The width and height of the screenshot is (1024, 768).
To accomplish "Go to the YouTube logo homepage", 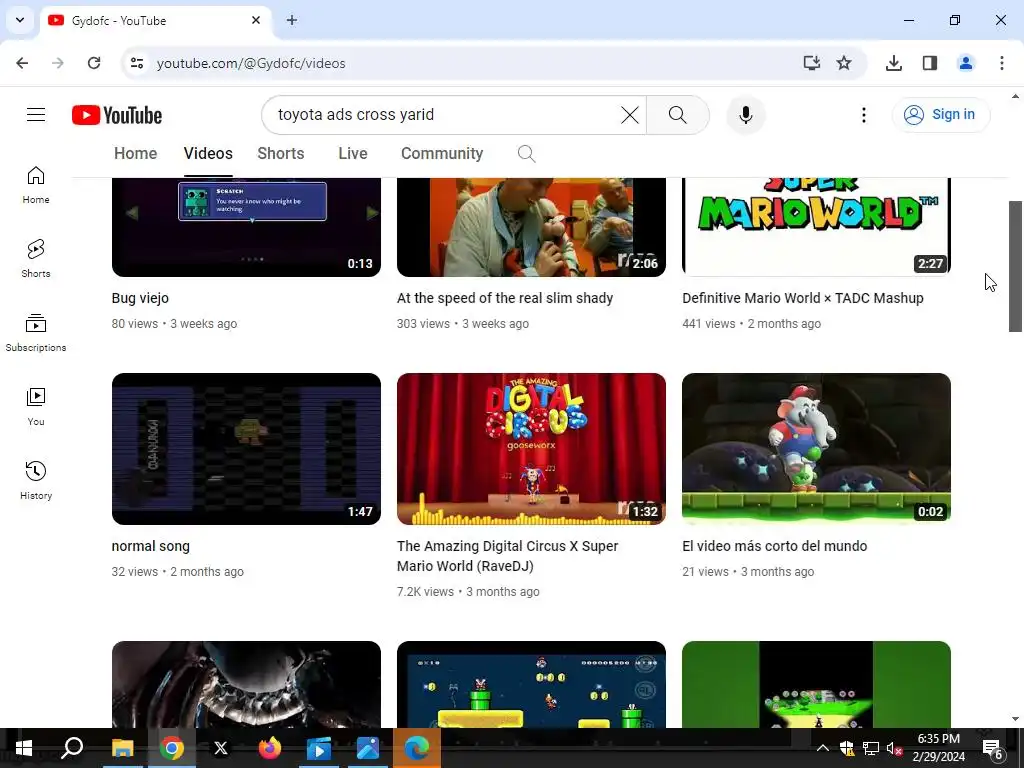I will 117,115.
